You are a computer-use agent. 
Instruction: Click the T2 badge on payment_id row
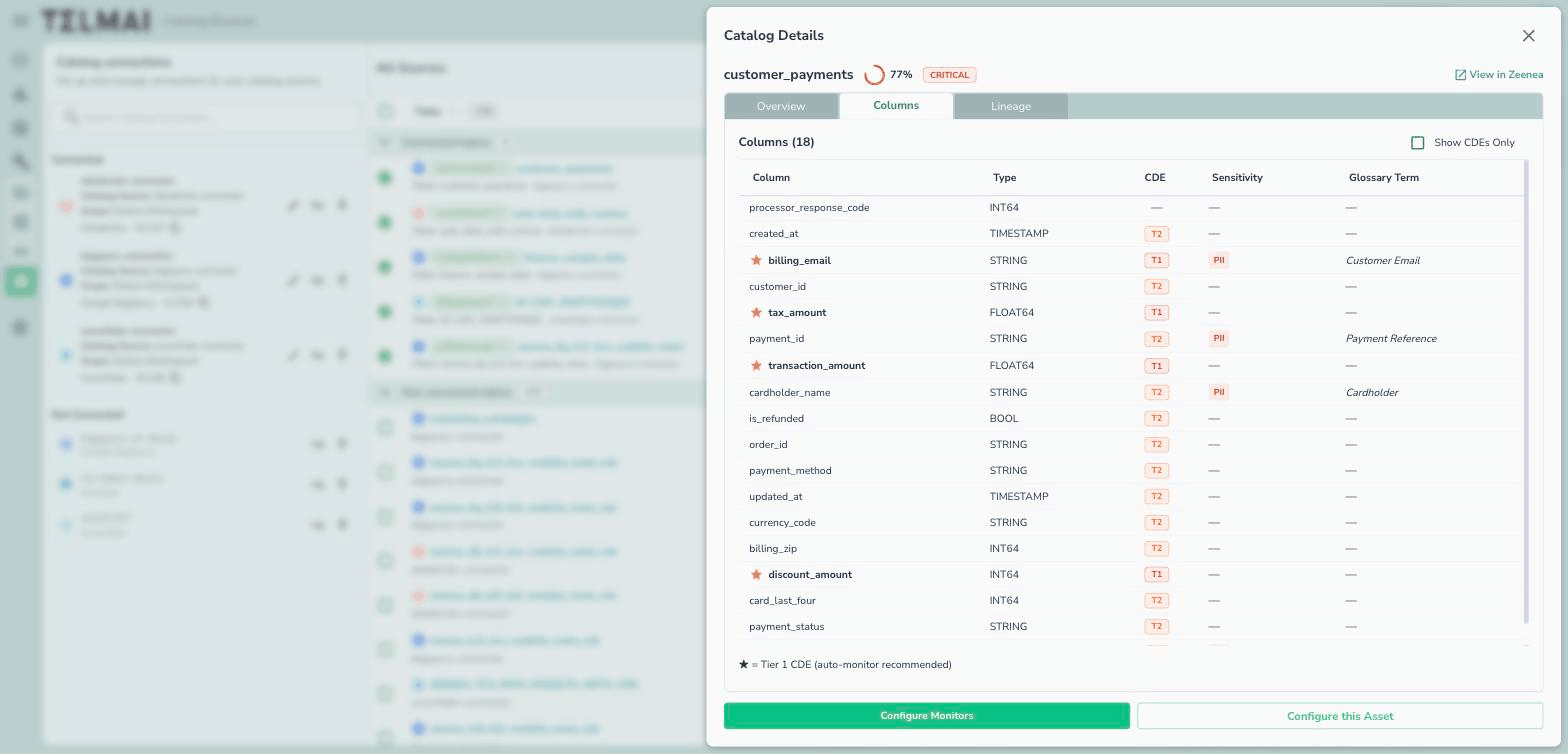point(1156,339)
